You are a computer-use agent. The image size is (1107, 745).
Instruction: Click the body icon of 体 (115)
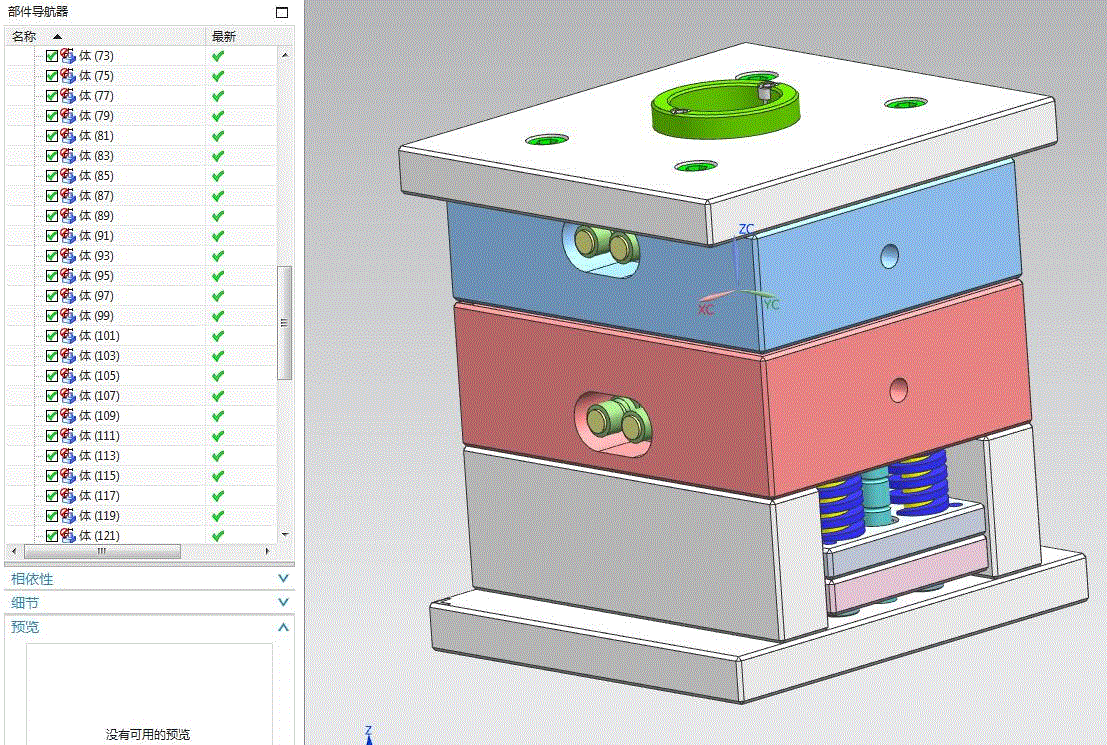pyautogui.click(x=68, y=476)
